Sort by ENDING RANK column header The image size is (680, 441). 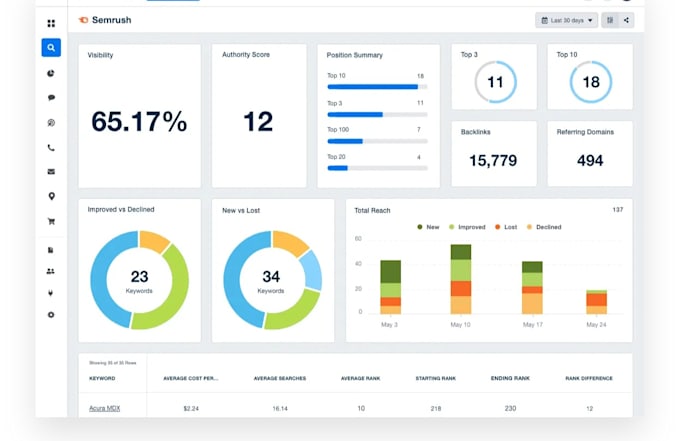click(510, 378)
